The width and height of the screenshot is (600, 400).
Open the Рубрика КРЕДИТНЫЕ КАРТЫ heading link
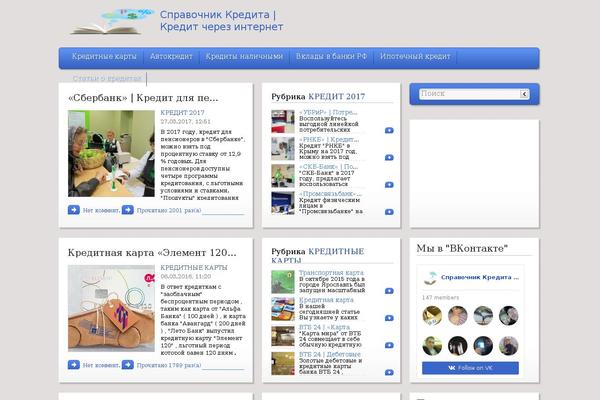pyautogui.click(x=318, y=256)
